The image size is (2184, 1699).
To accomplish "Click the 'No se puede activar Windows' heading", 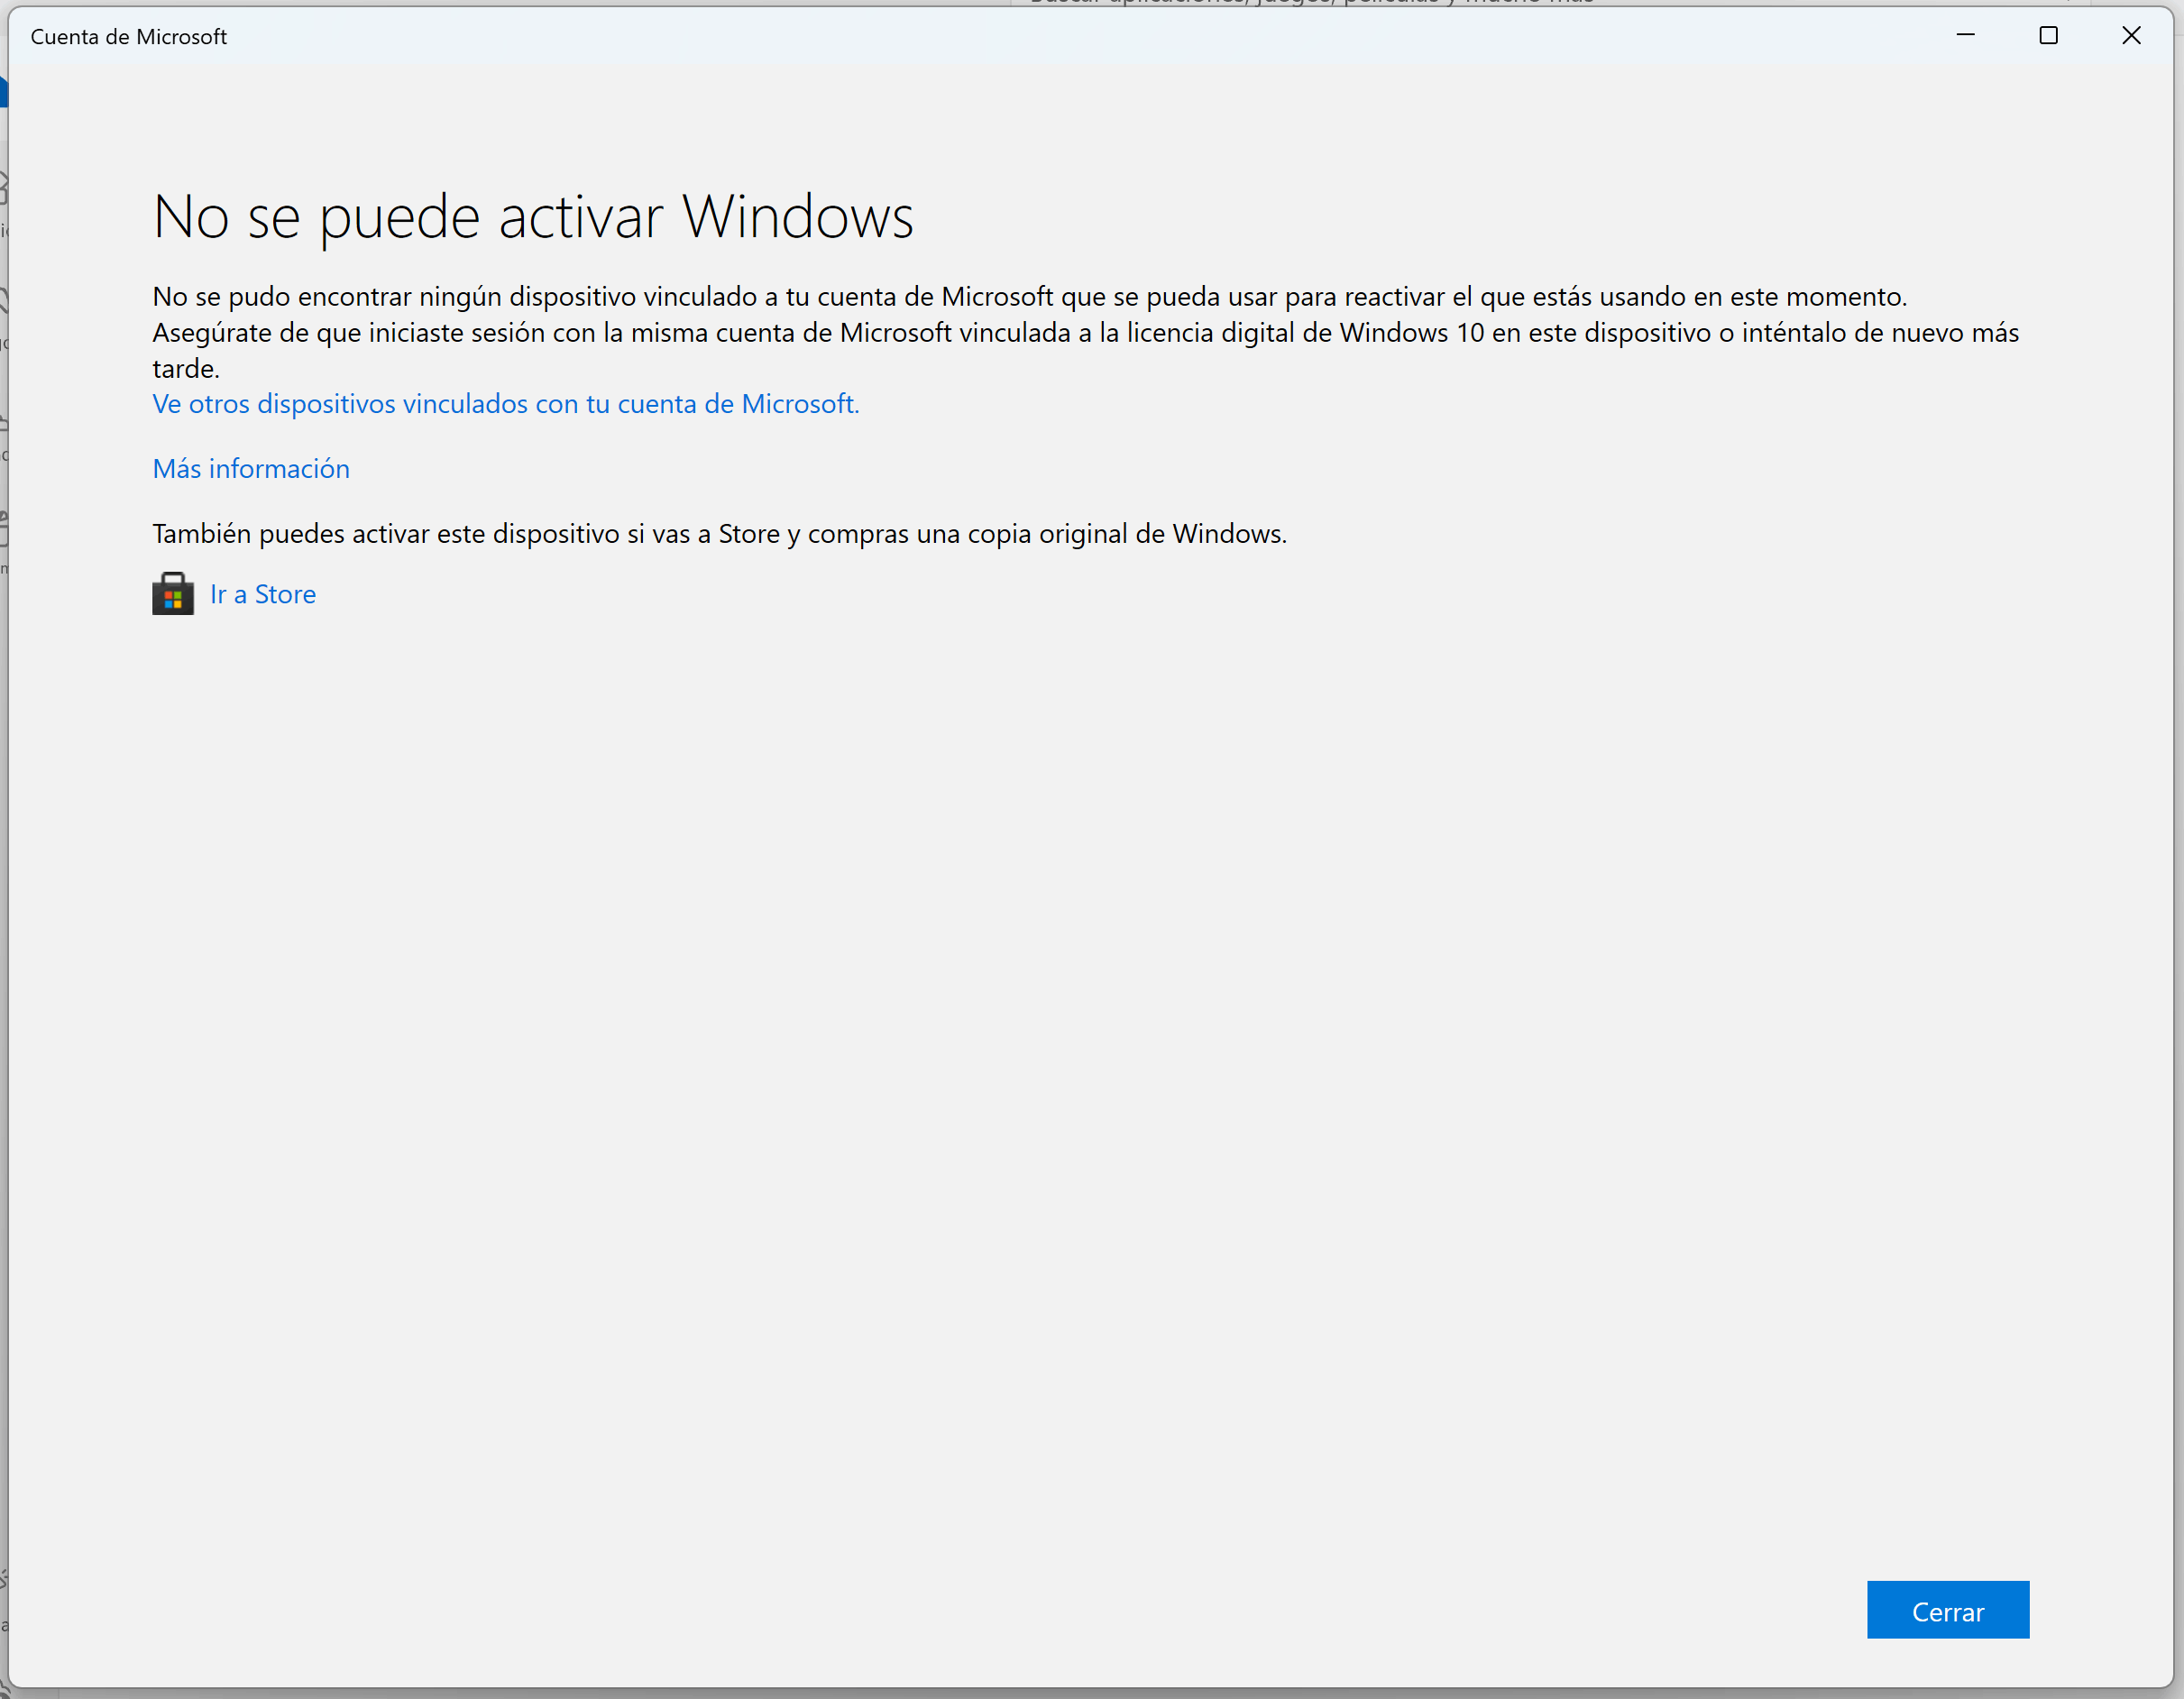I will (533, 216).
